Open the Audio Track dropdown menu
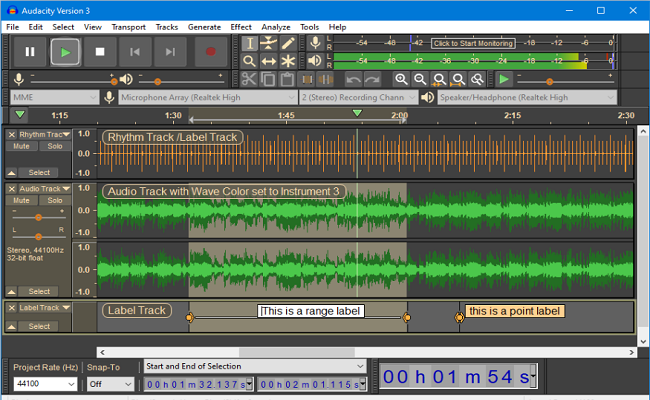This screenshot has height=400, width=650. [45, 189]
